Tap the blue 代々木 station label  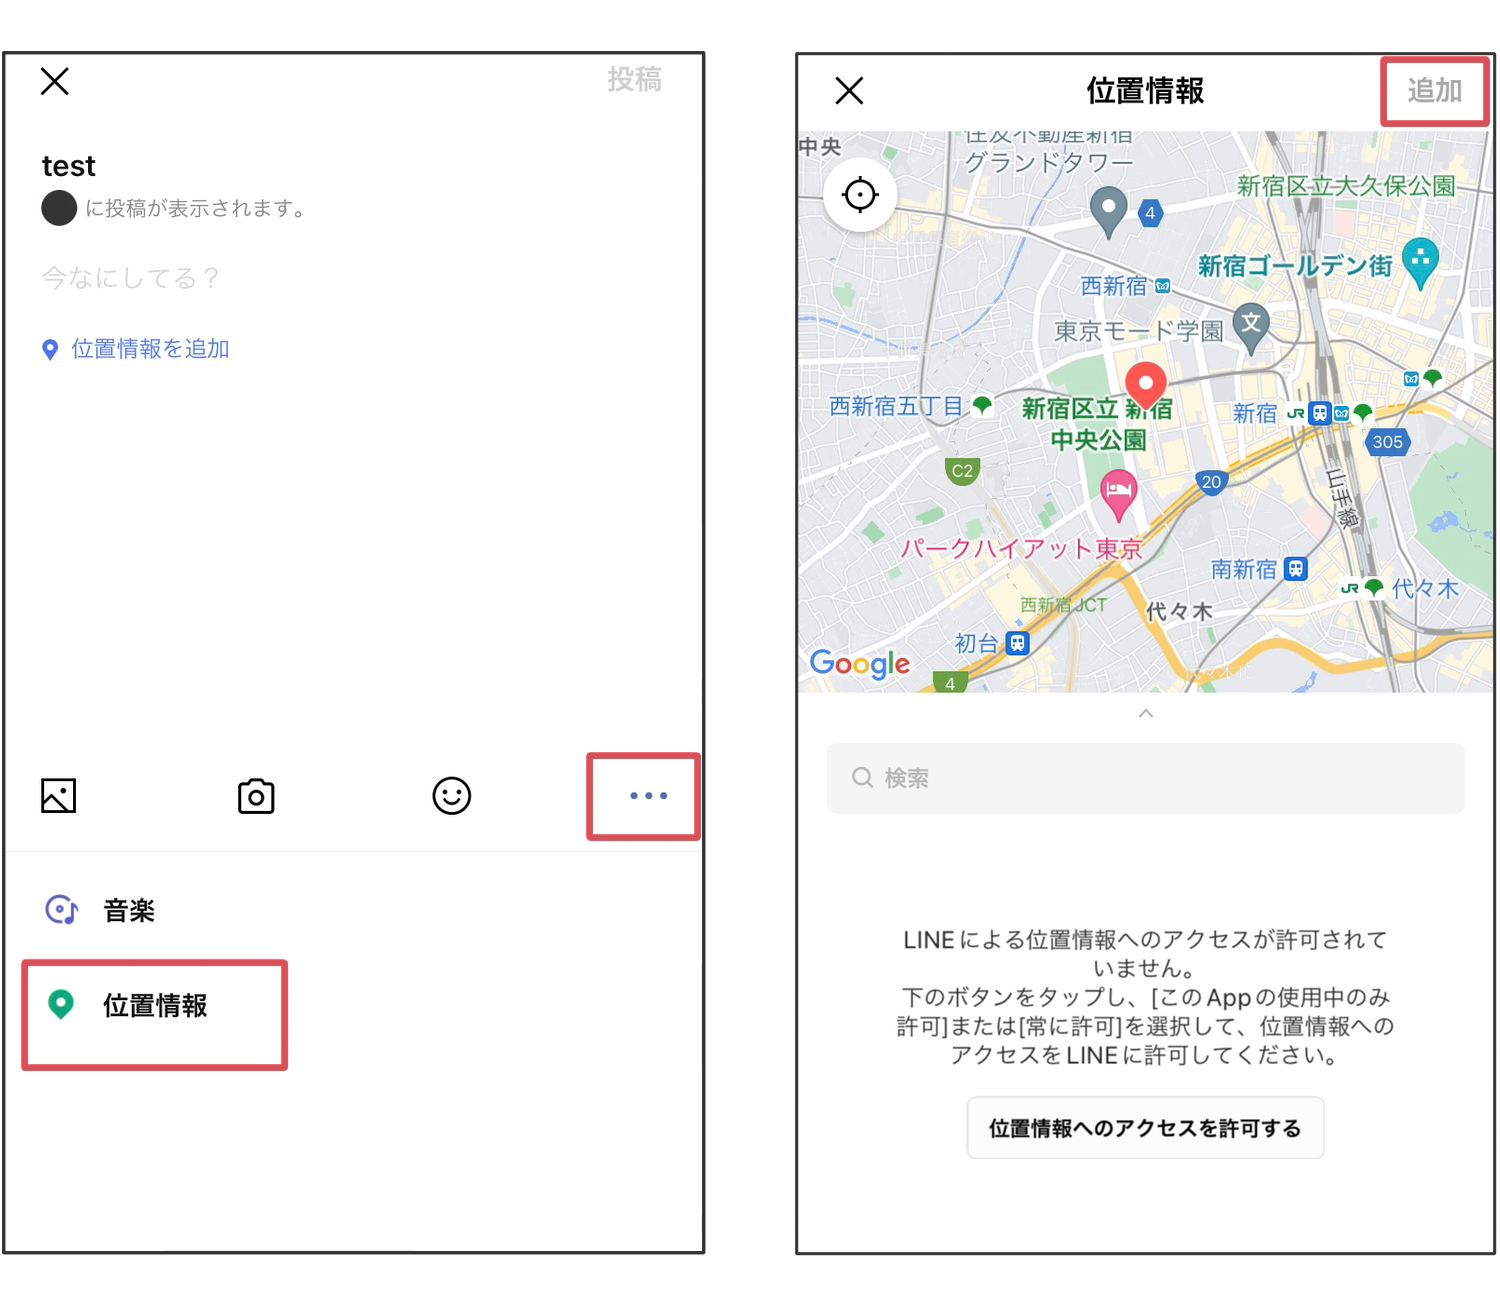tap(1425, 588)
